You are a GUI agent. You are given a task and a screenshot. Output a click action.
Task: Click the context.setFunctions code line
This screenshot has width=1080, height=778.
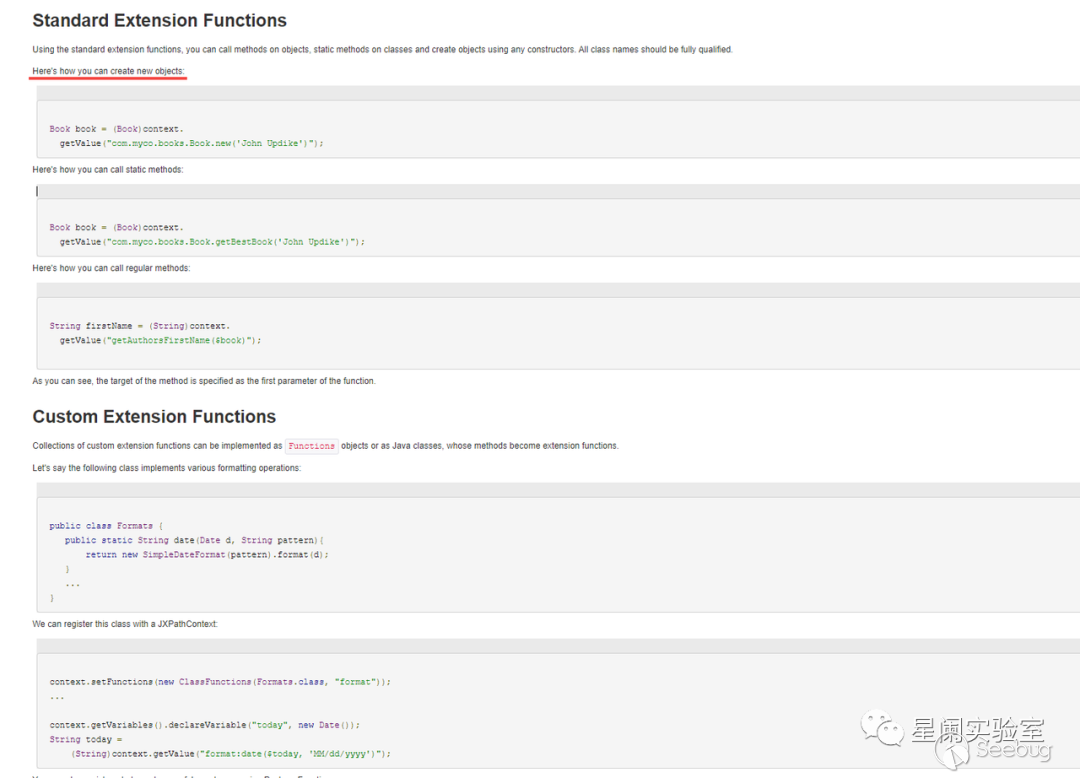tap(220, 682)
